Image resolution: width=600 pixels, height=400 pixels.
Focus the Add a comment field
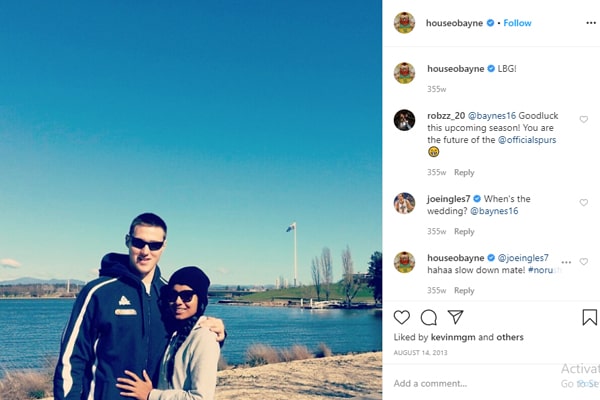click(474, 384)
